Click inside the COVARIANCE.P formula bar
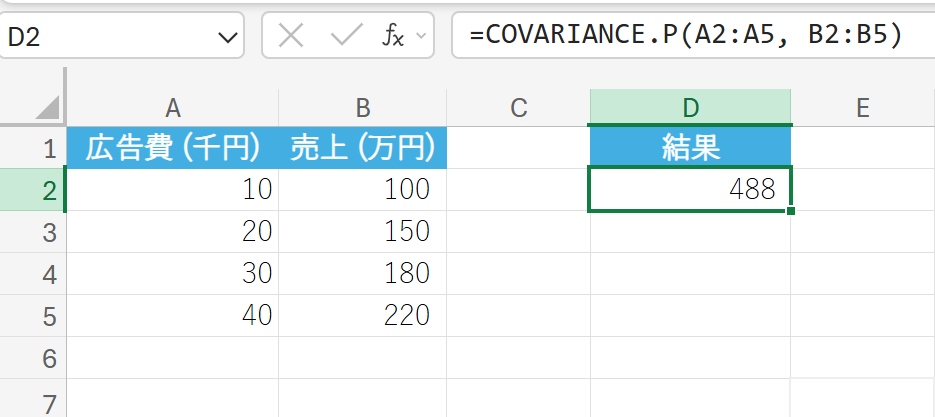This screenshot has width=935, height=417. 690,36
